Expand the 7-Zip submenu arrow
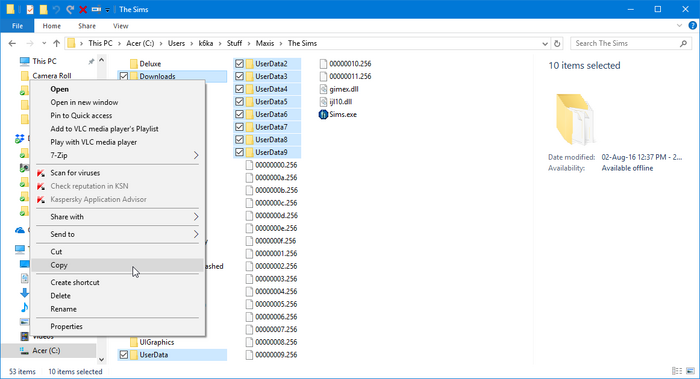 (196, 155)
